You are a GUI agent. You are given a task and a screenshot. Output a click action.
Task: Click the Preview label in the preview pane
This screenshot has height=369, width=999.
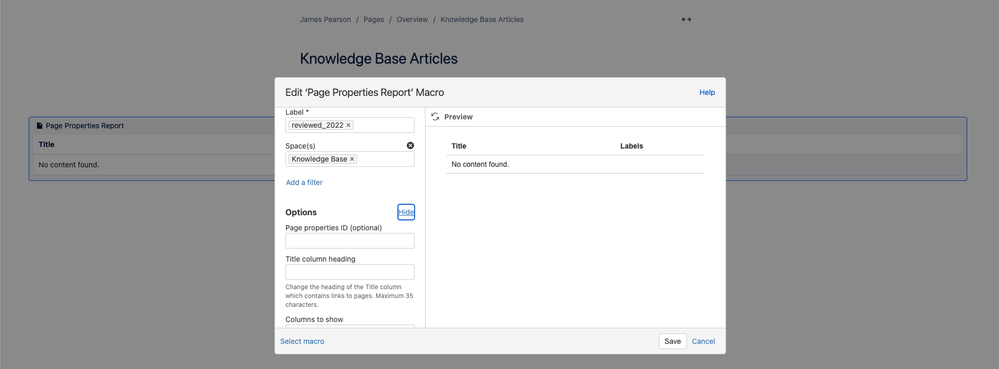point(458,117)
